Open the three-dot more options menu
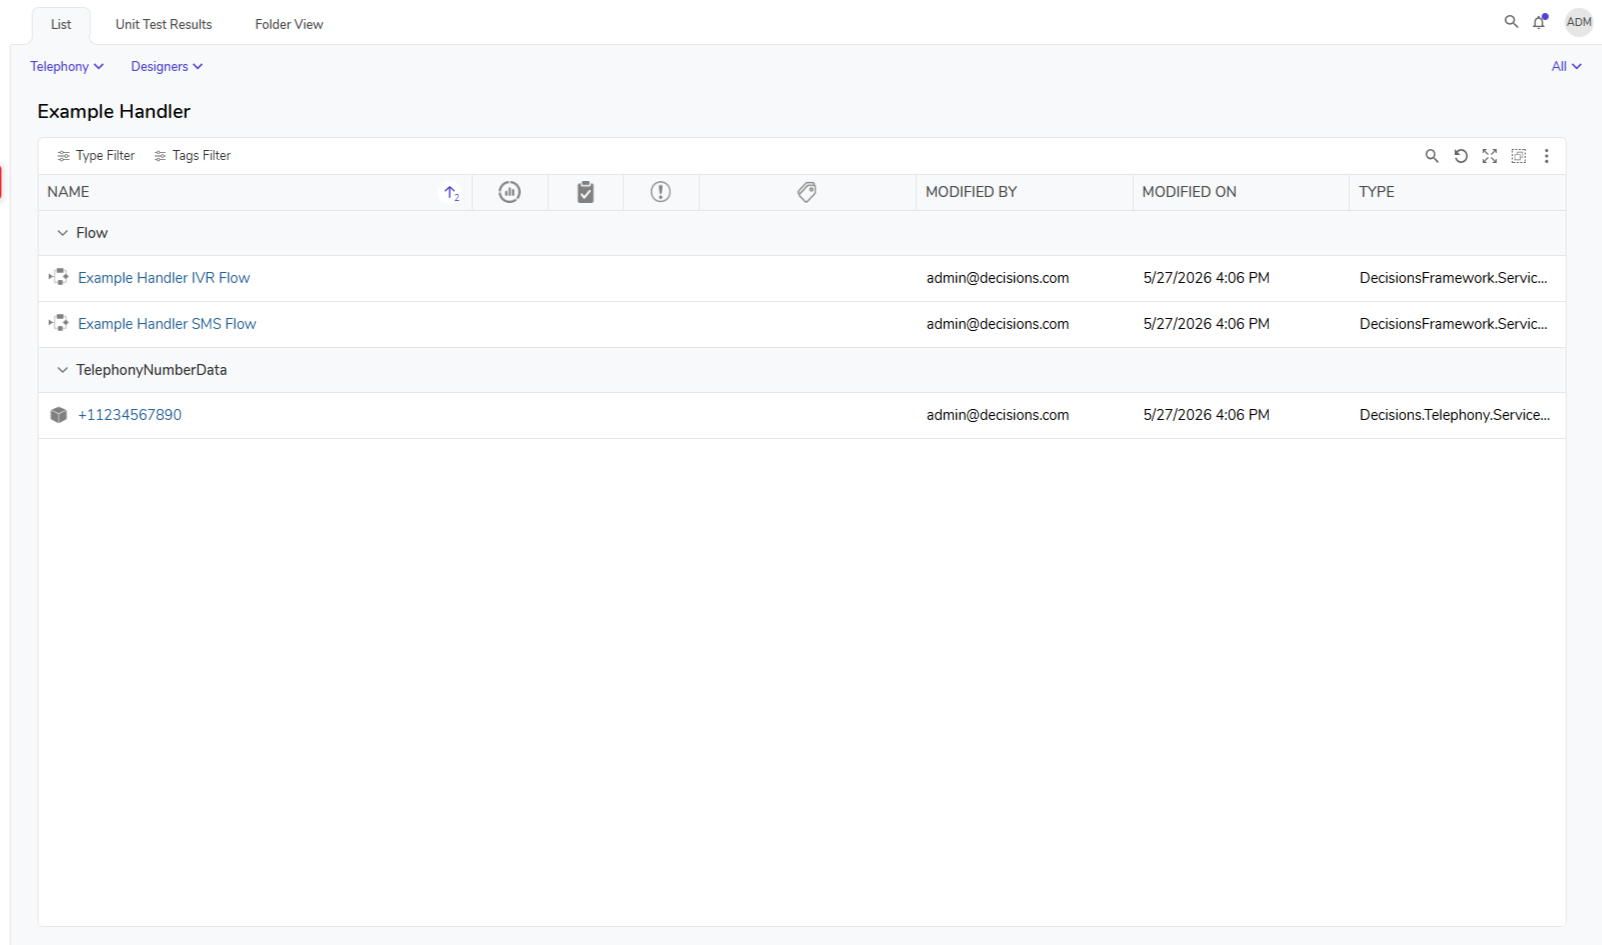 click(1546, 156)
